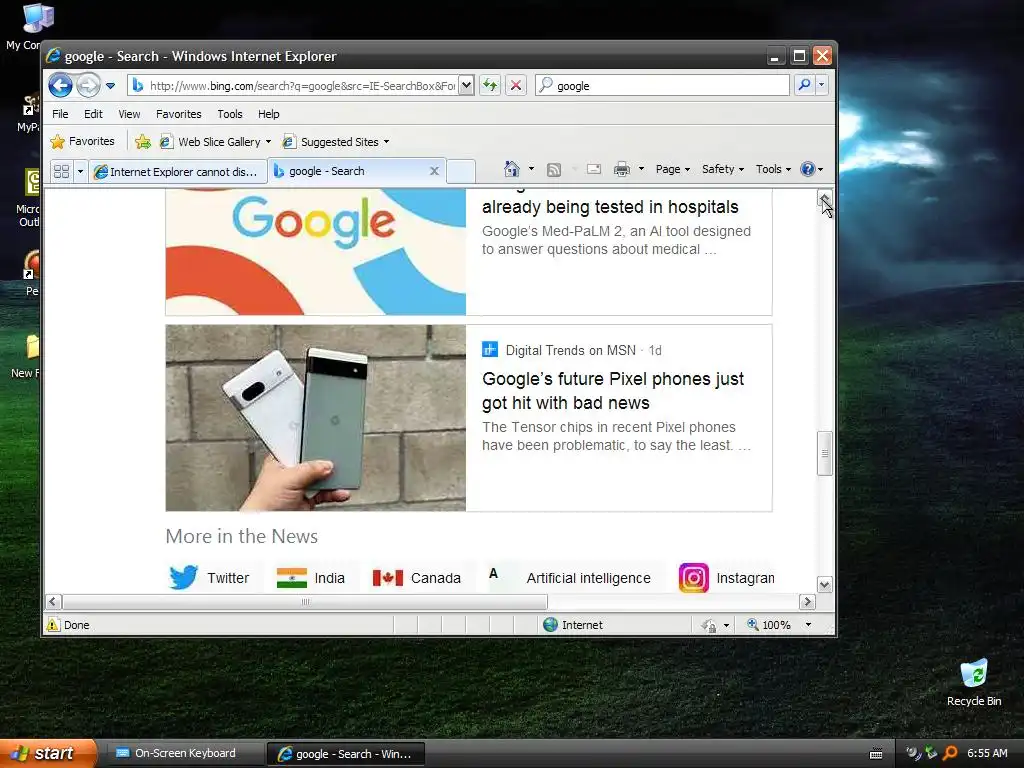Select the India news topic

coord(310,578)
